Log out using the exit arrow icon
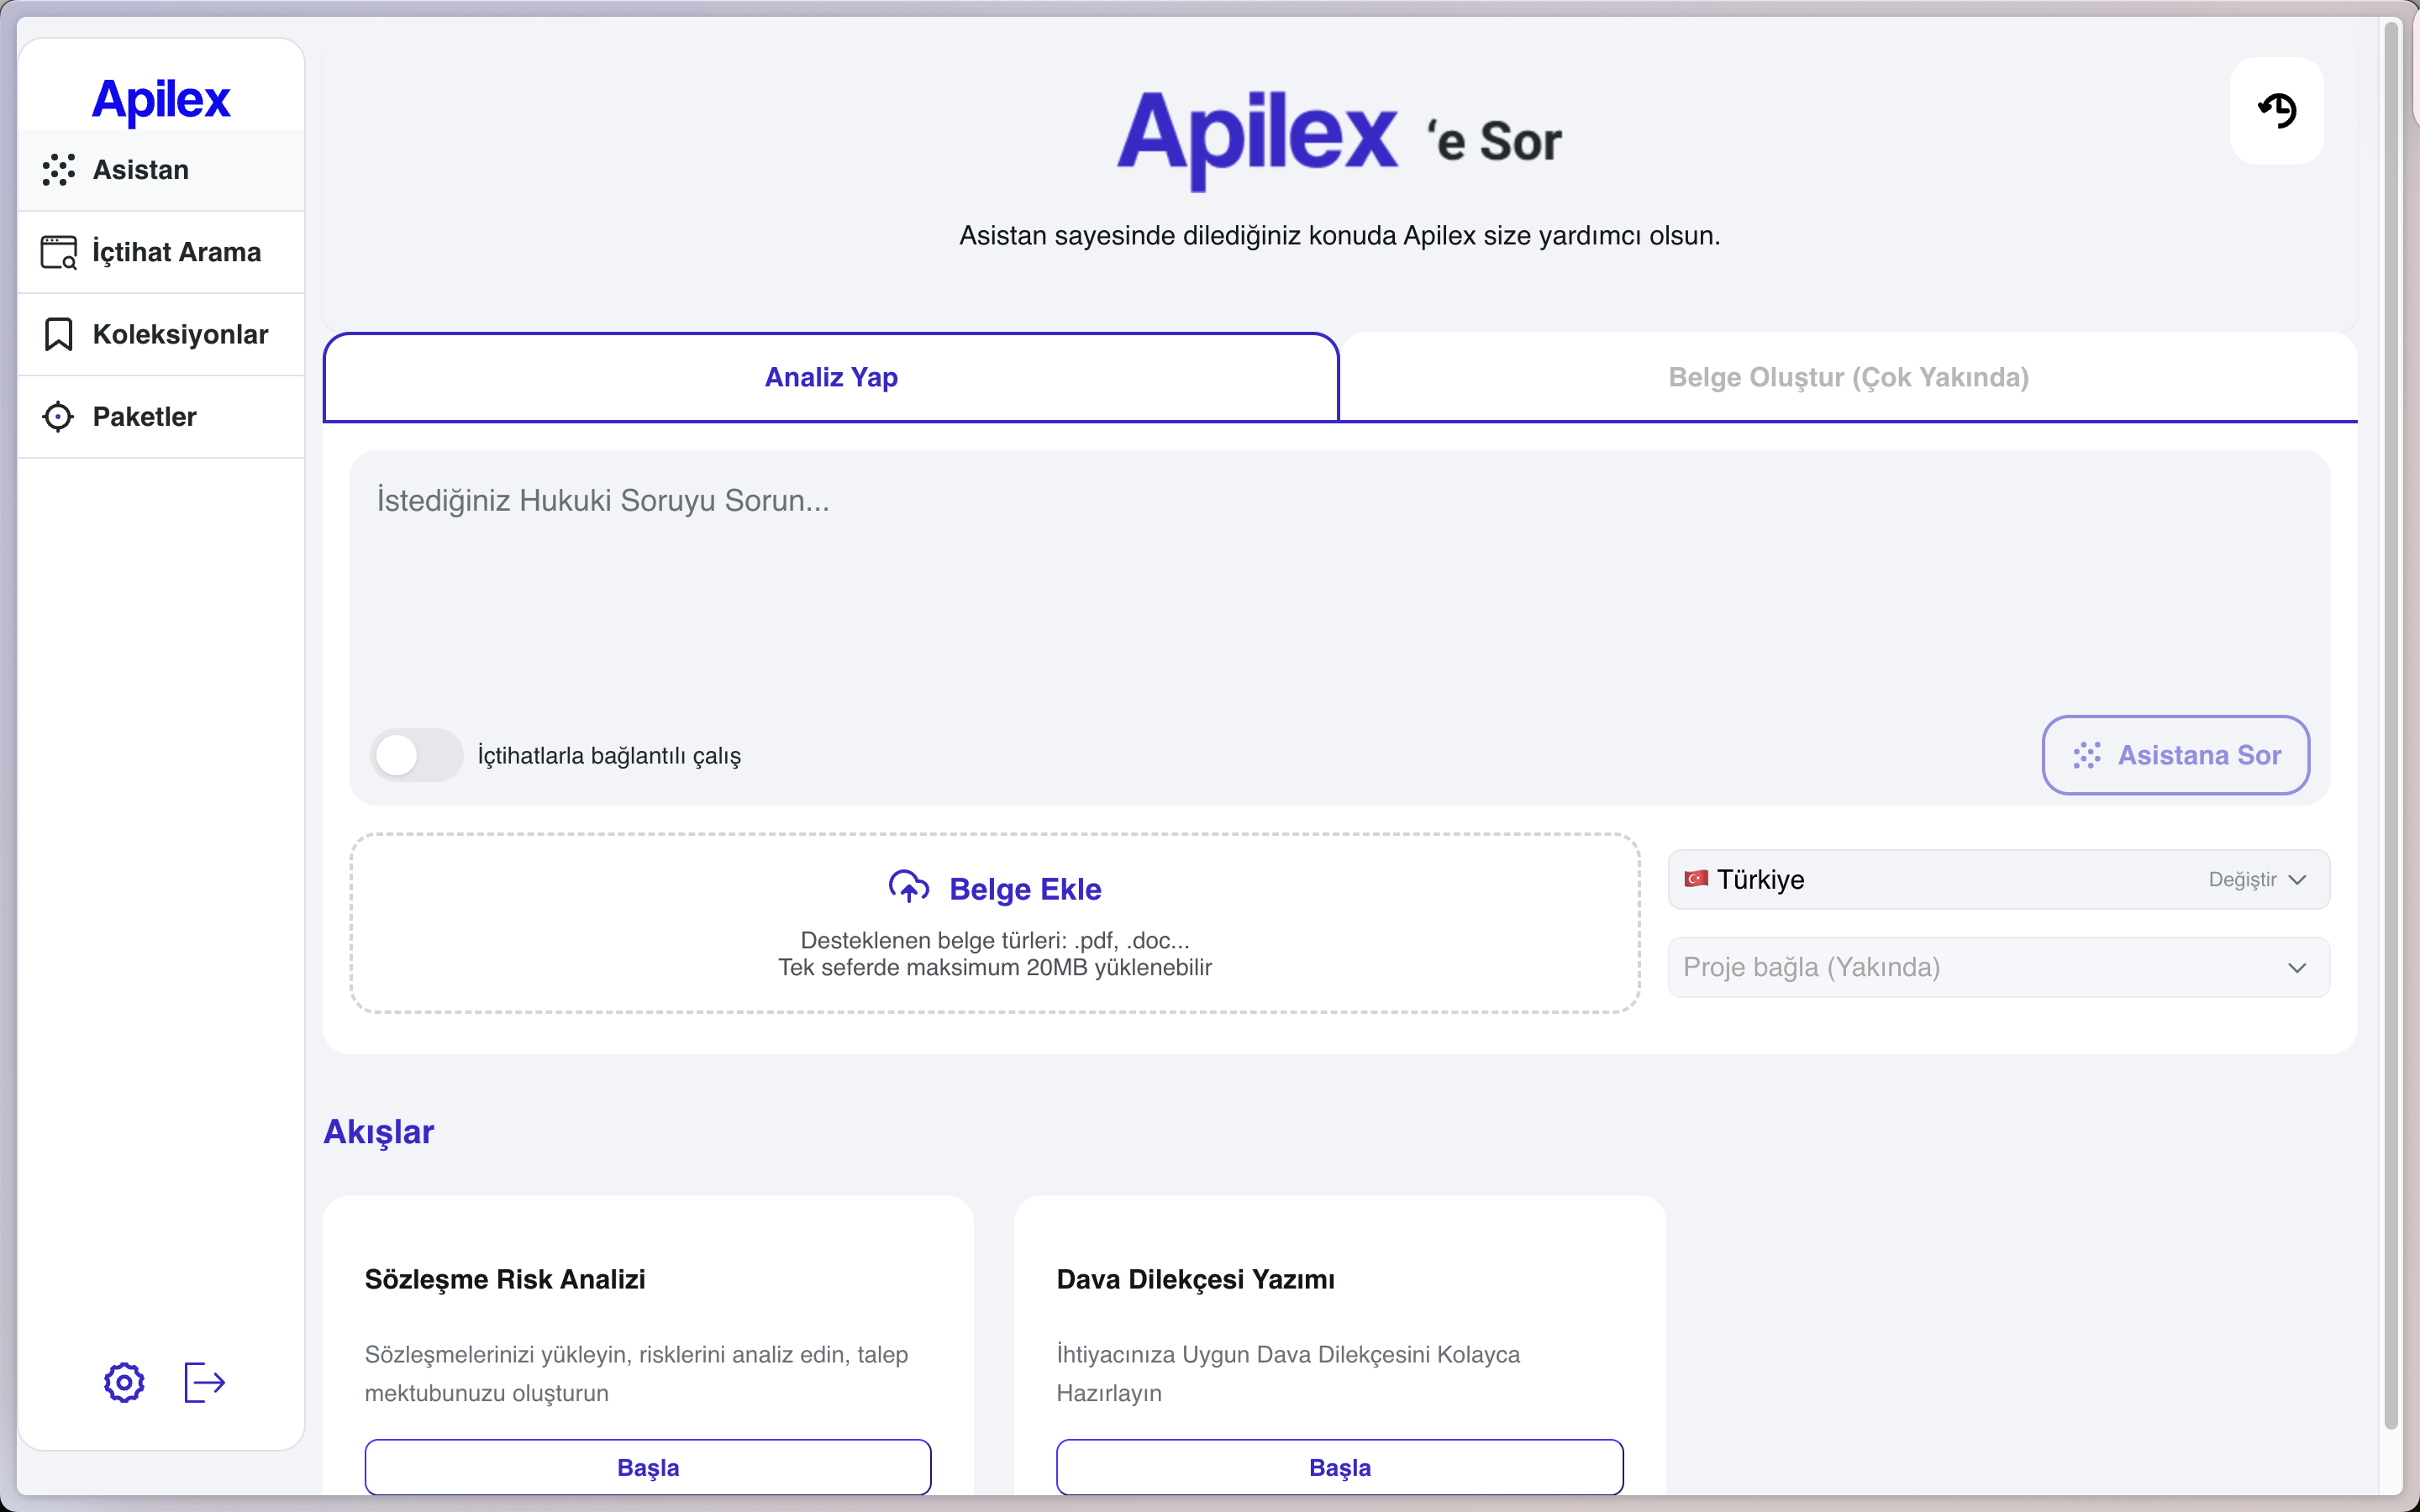The width and height of the screenshot is (2420, 1512). [x=205, y=1383]
